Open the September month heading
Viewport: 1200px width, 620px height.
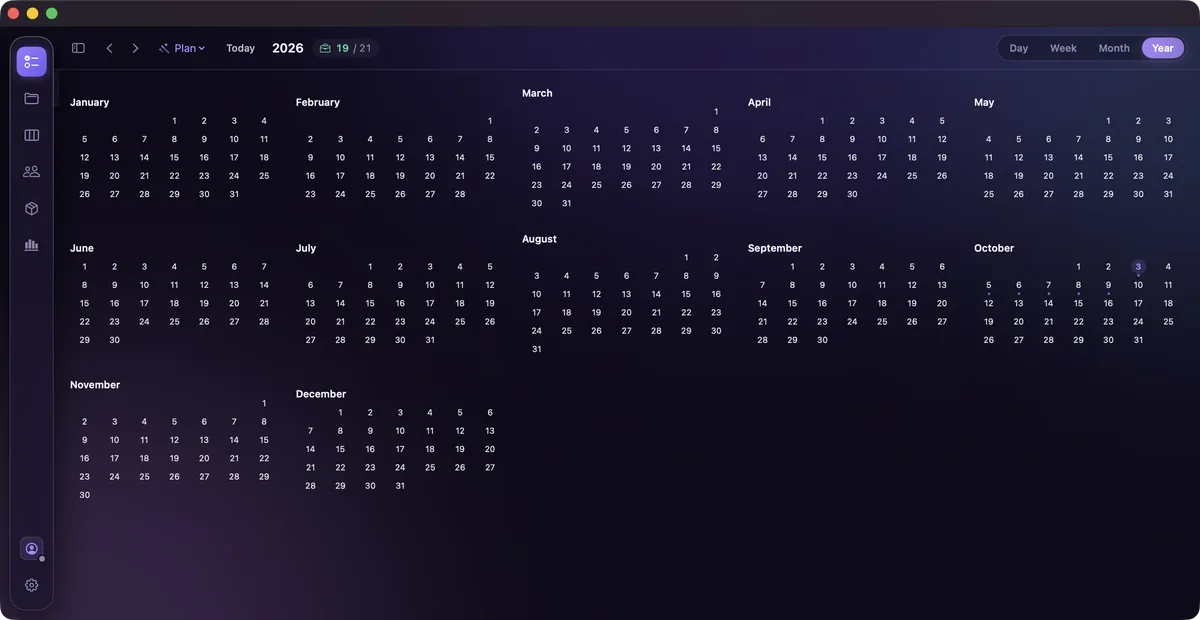click(775, 248)
